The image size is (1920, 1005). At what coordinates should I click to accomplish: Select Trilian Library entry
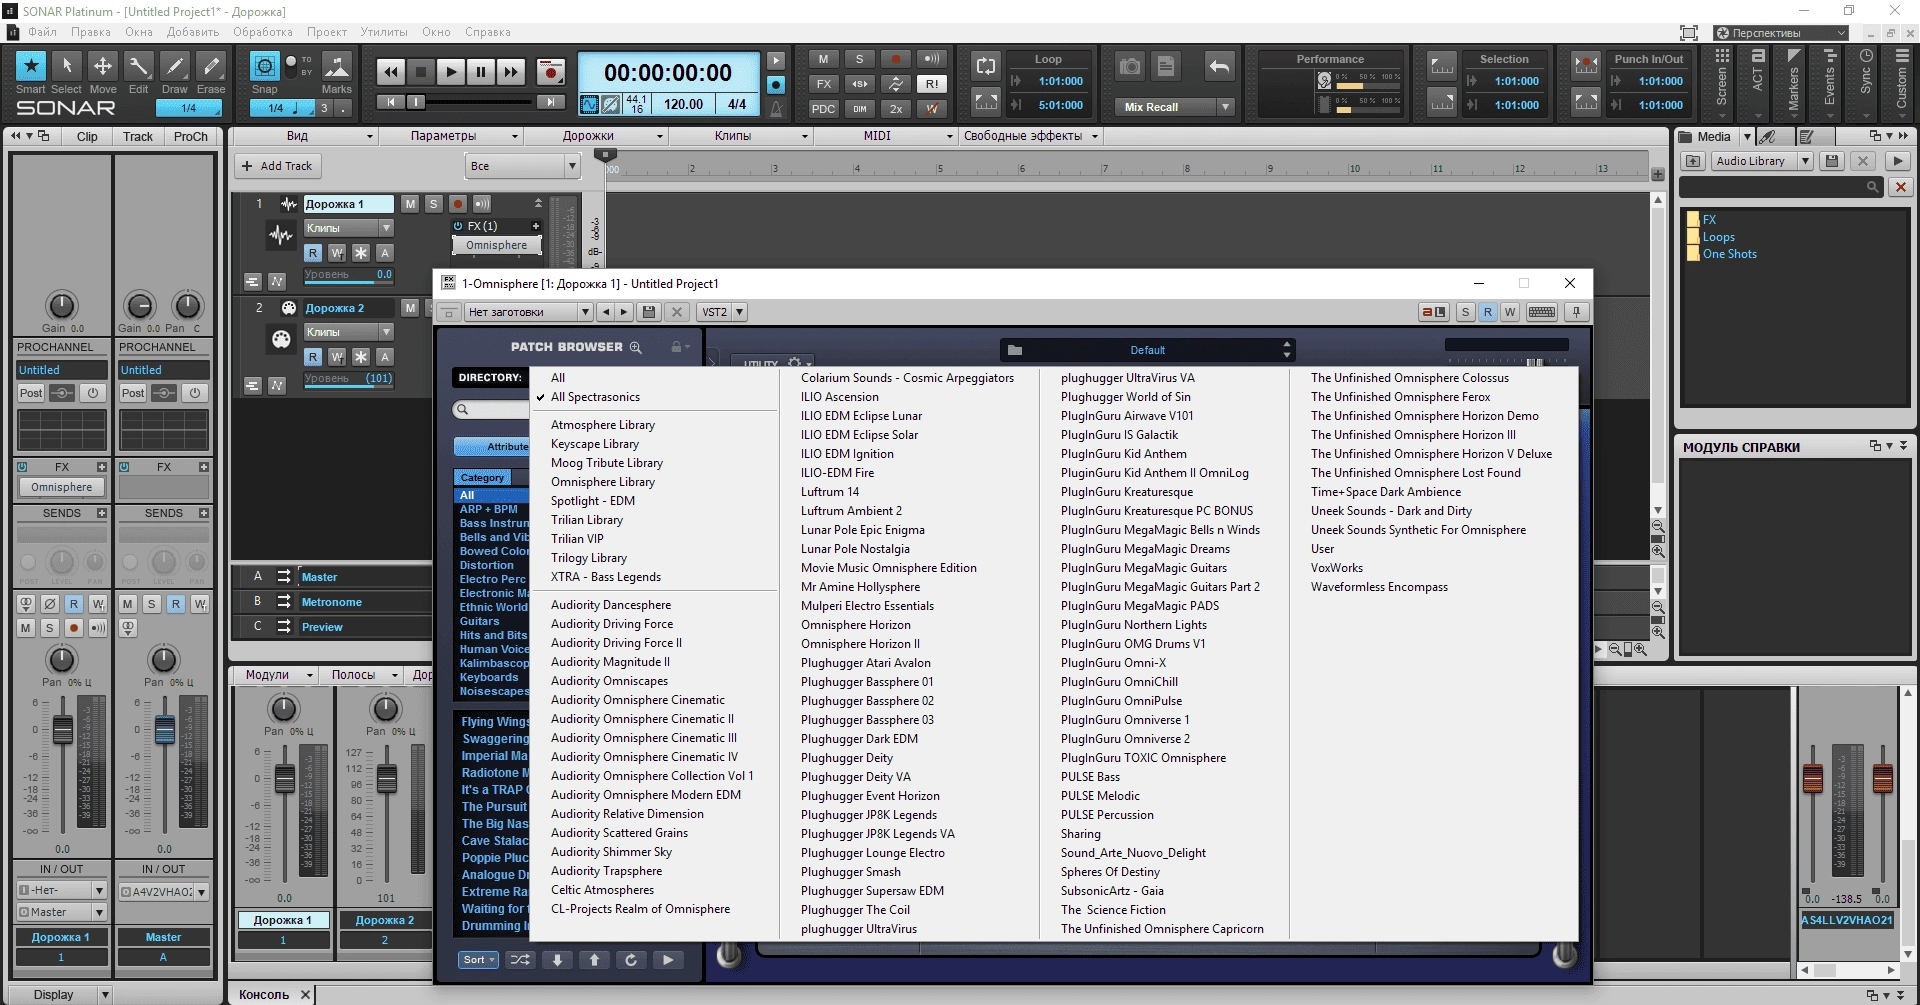(x=587, y=520)
